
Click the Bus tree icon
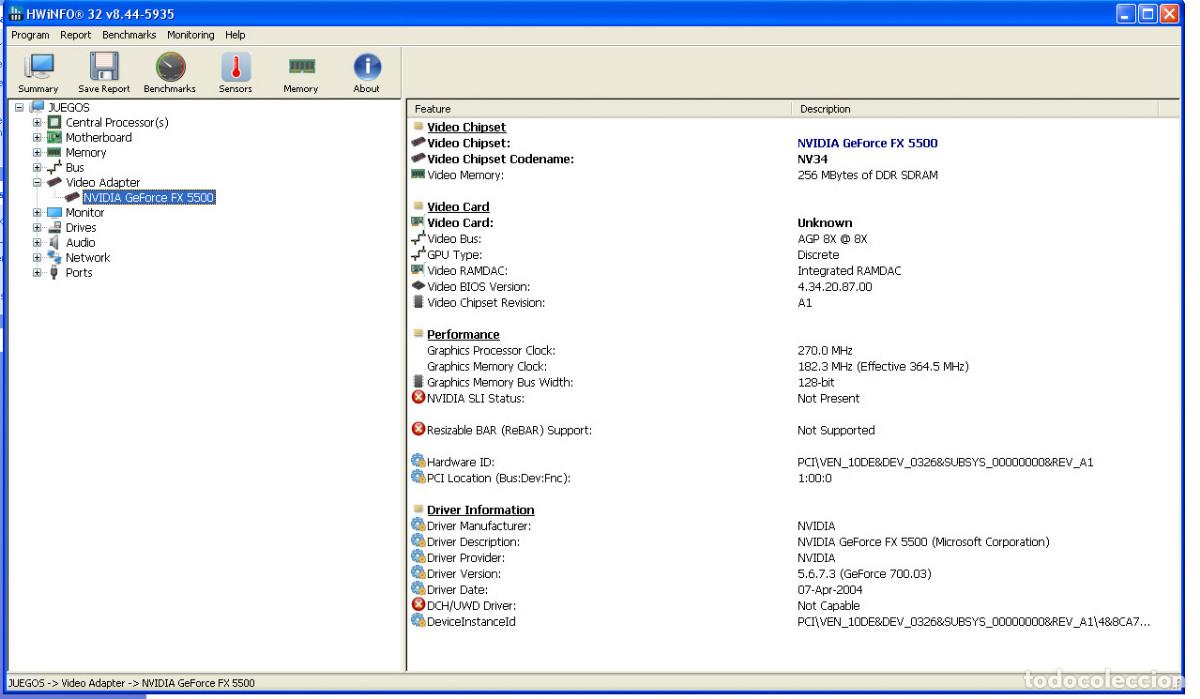55,167
